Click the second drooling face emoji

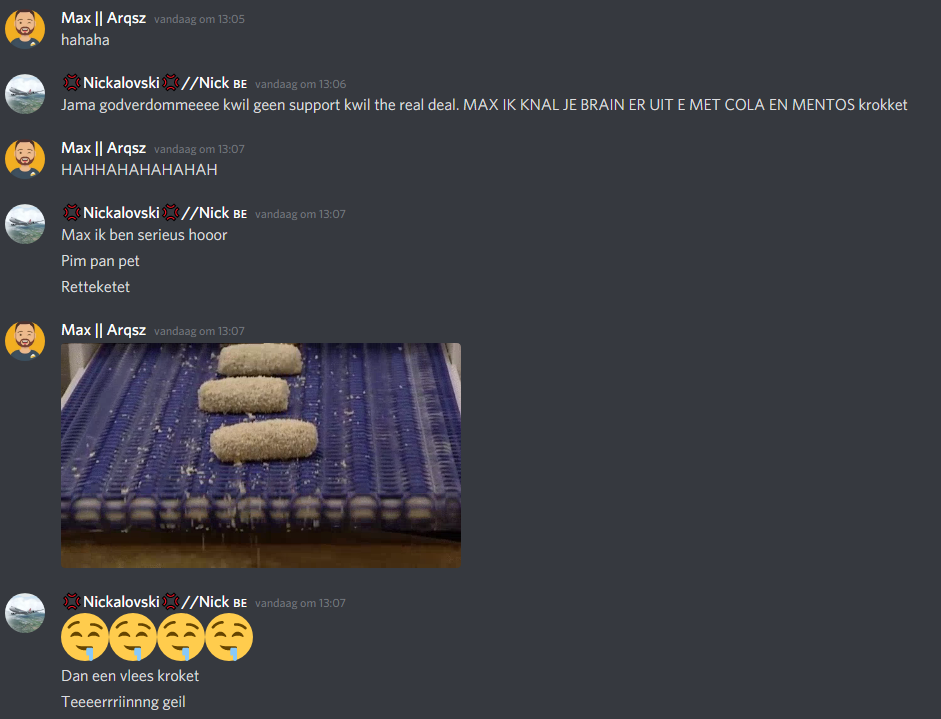point(133,637)
